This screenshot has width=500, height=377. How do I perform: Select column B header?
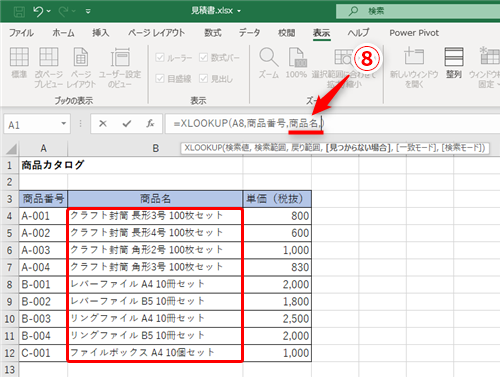[x=155, y=149]
